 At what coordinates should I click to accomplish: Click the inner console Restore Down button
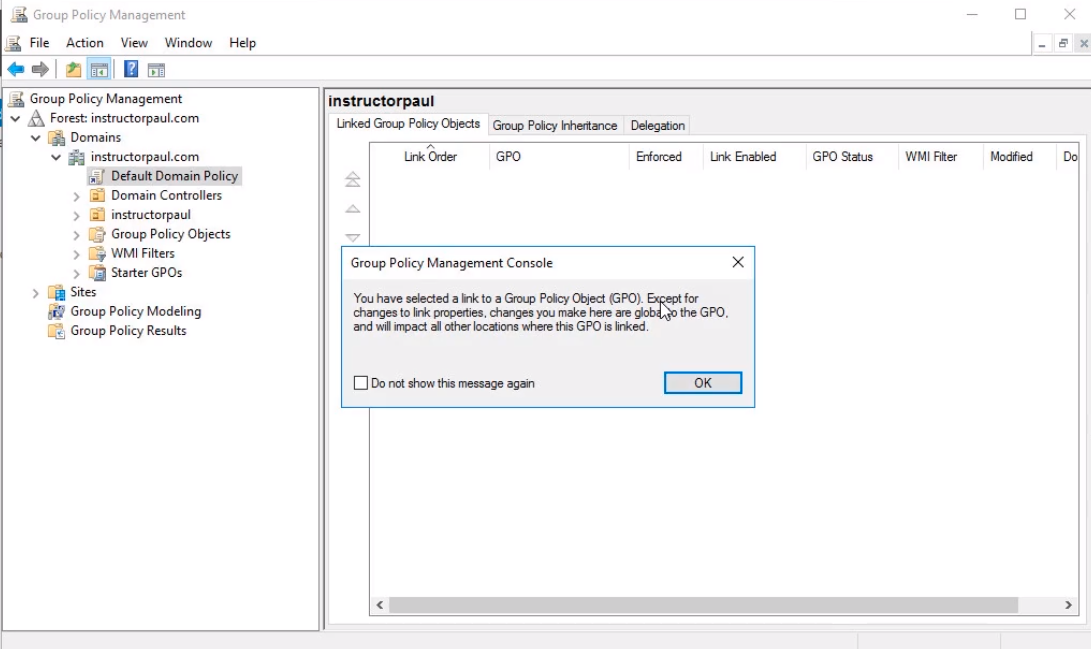click(1062, 44)
